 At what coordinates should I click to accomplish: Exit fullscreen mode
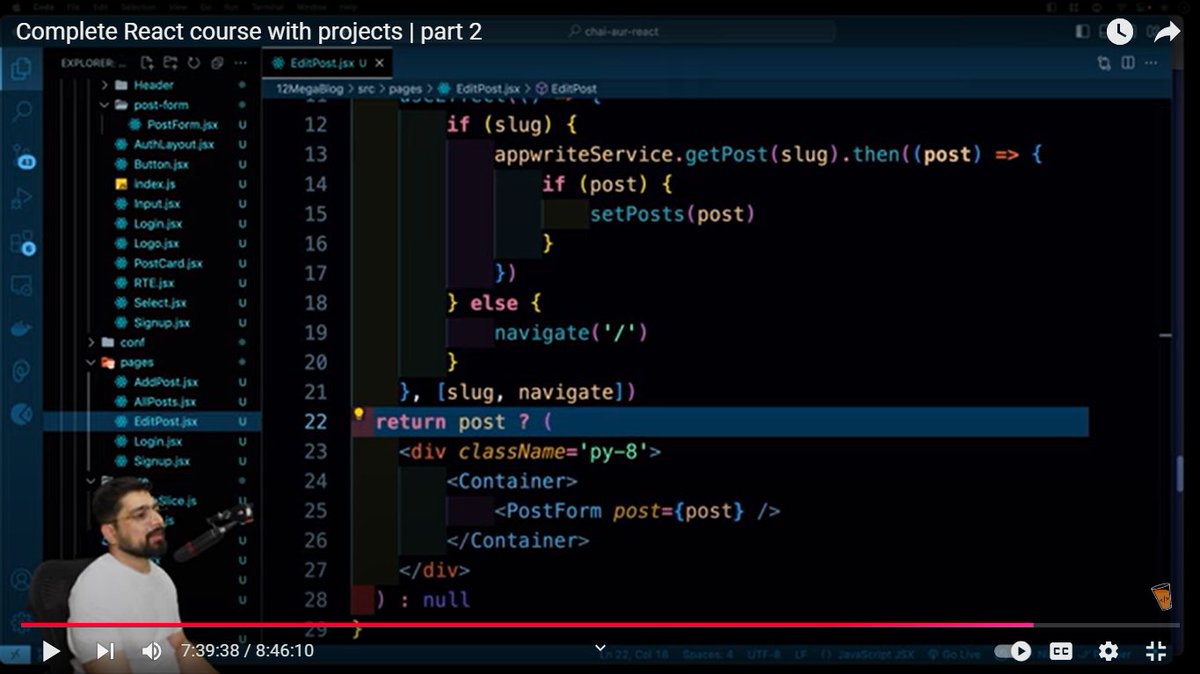(x=1156, y=651)
